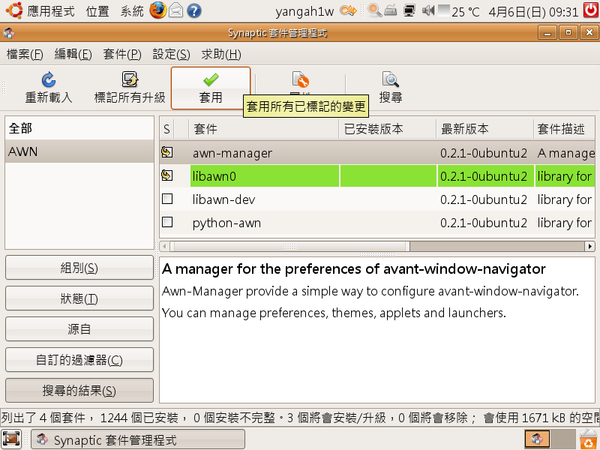Switch to the empty second workspace

[563, 439]
